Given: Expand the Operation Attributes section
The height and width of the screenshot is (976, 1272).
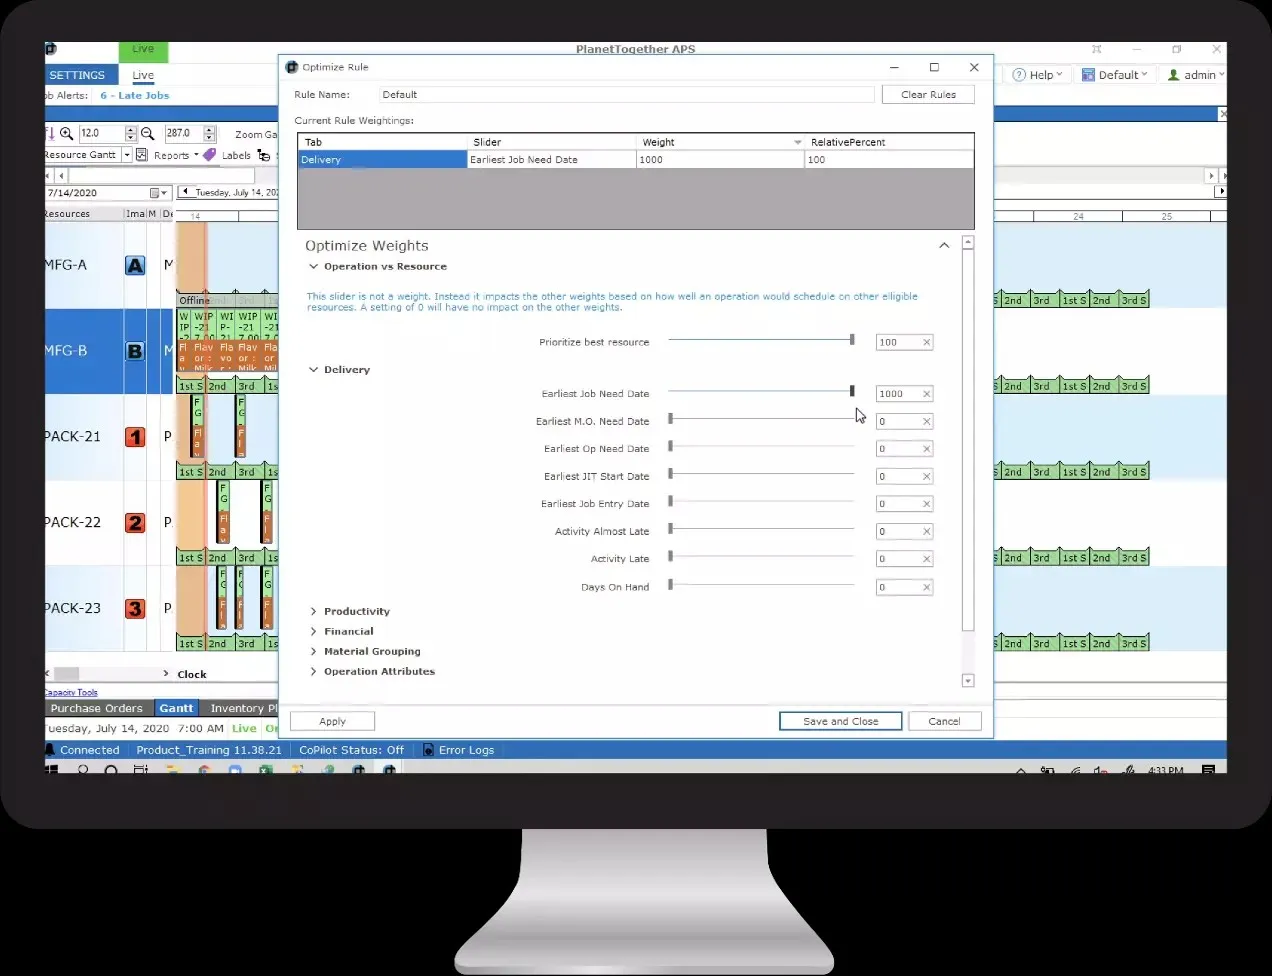Looking at the screenshot, I should (313, 672).
